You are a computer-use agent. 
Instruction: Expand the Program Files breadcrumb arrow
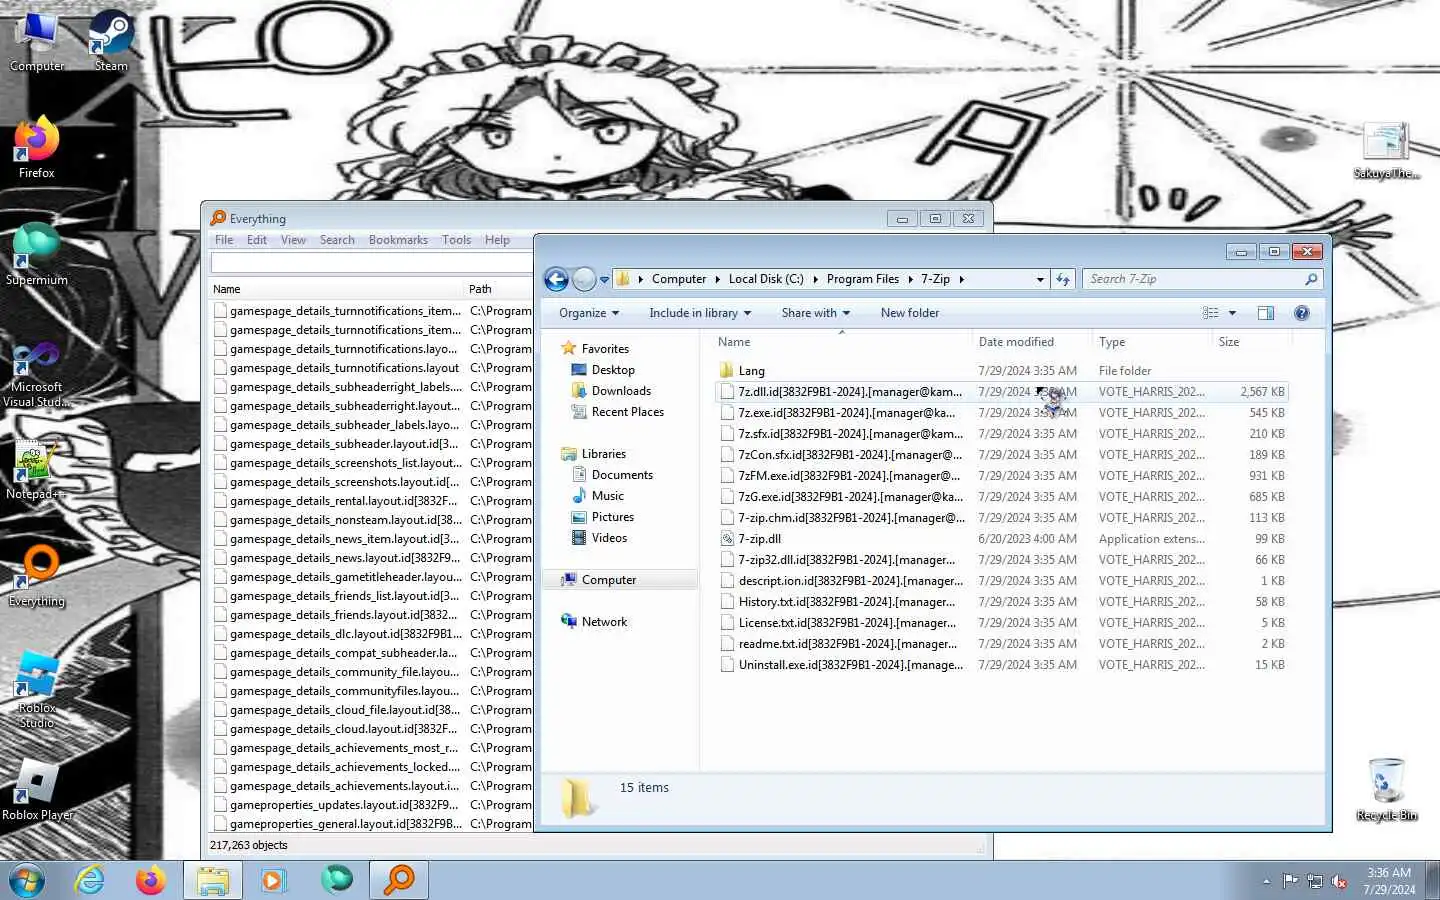tap(910, 279)
